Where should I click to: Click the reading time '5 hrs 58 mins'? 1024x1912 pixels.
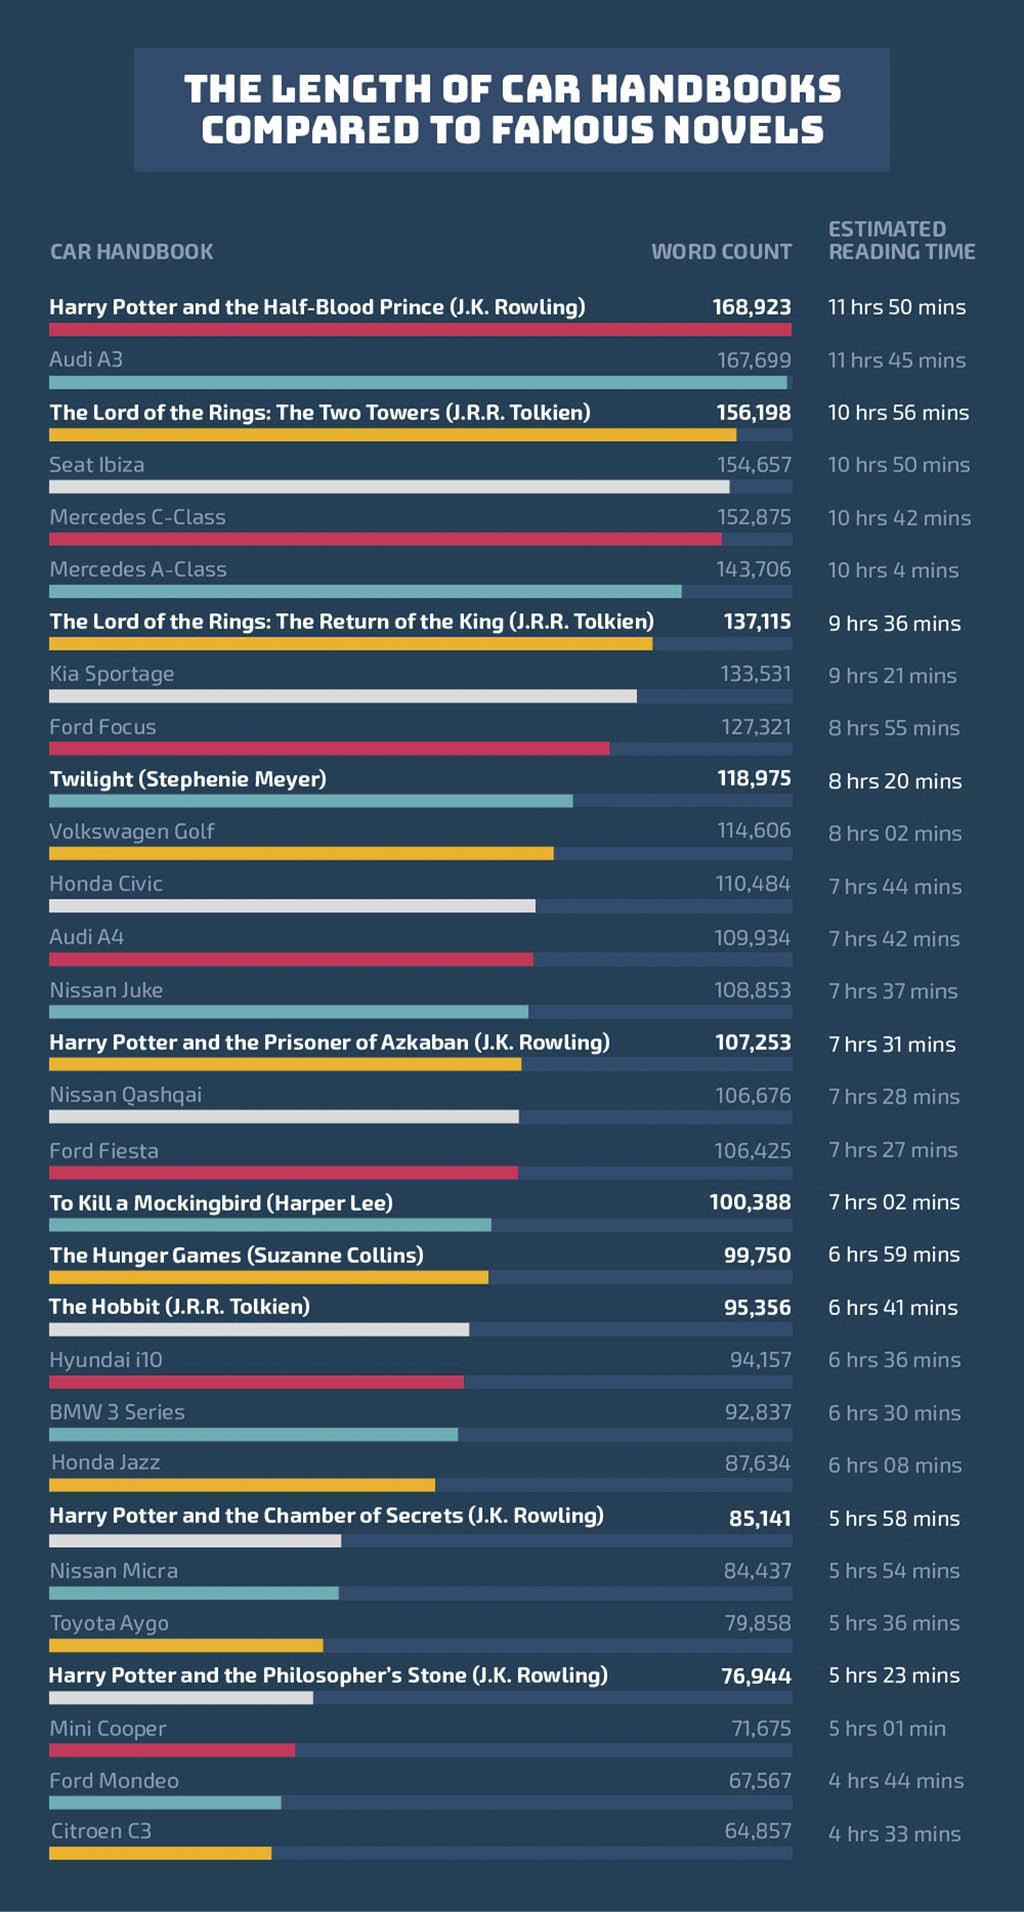(x=894, y=1518)
